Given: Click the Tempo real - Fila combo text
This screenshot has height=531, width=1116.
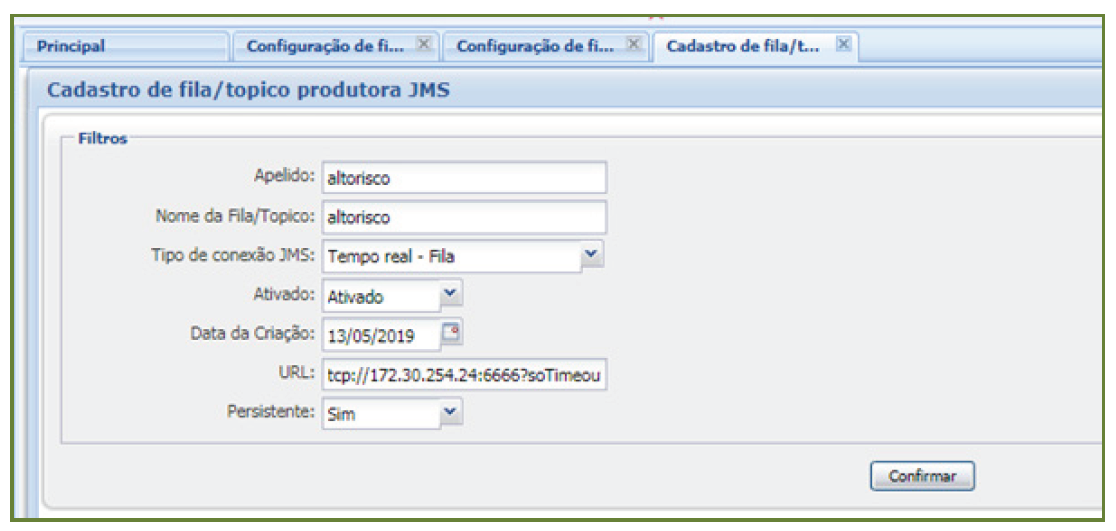Looking at the screenshot, I should (450, 257).
